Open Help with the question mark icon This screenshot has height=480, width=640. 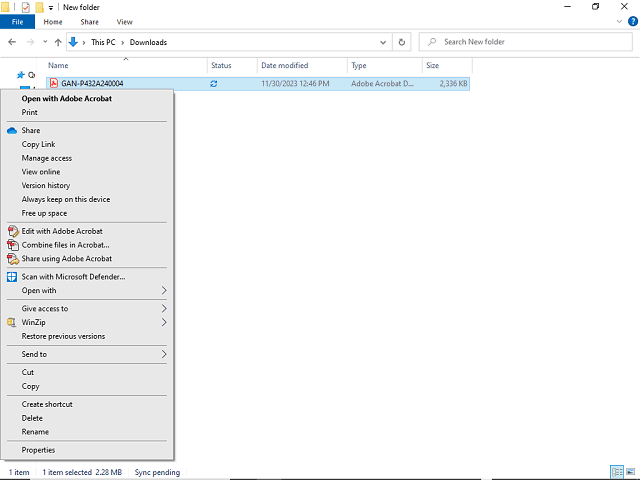[x=633, y=21]
